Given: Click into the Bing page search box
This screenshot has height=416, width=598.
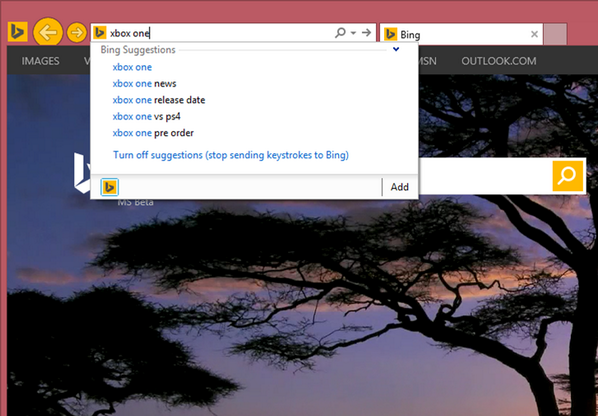Looking at the screenshot, I should [484, 176].
